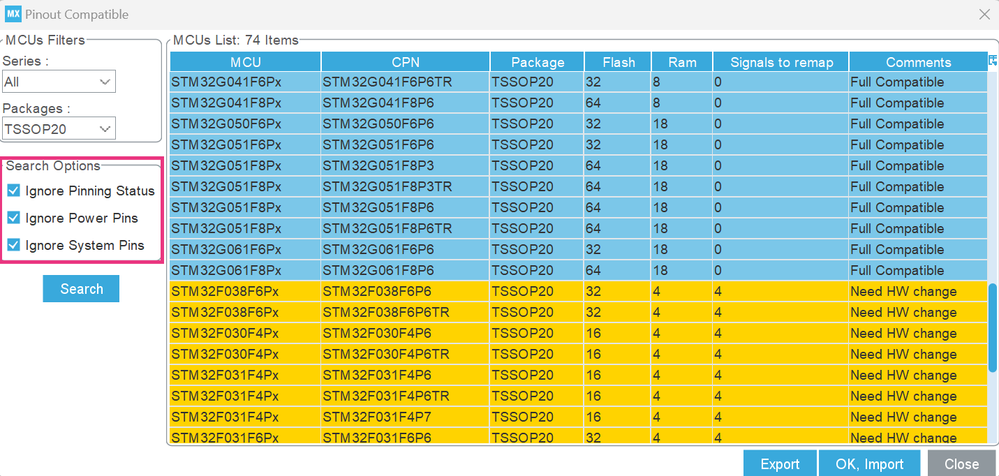Viewport: 999px width, 476px height.
Task: Sort by the Comments column header
Action: (x=918, y=62)
